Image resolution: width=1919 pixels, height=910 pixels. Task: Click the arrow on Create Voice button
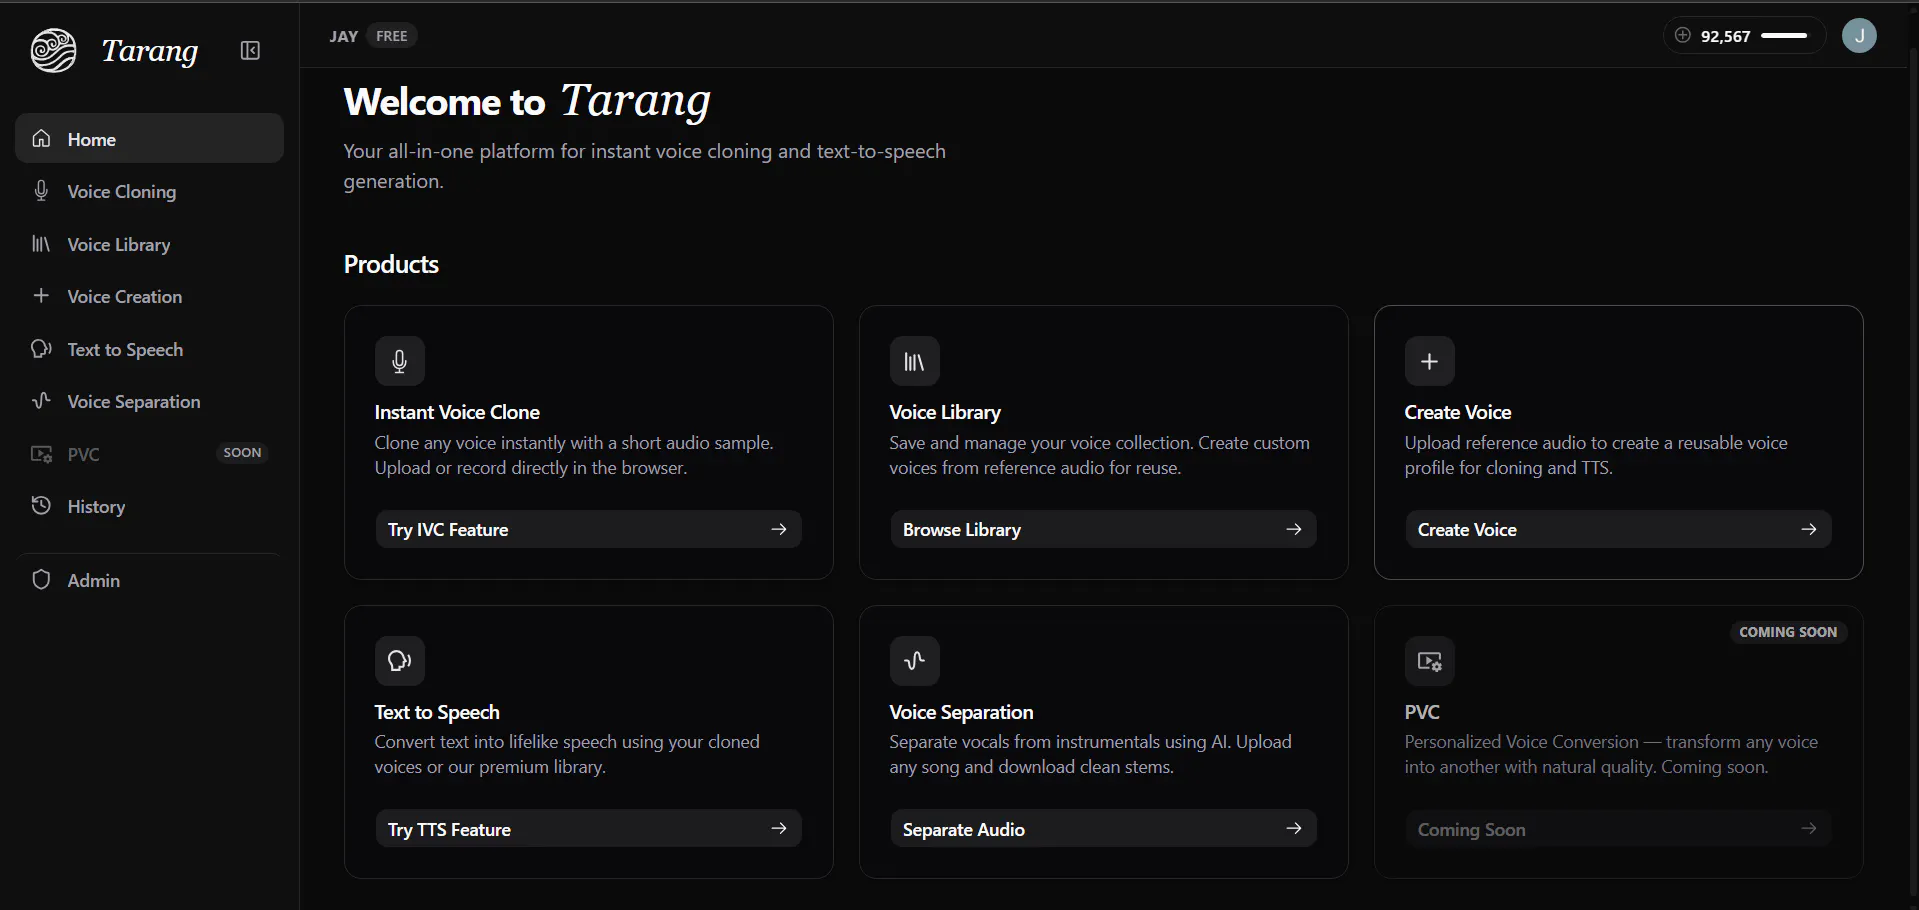(x=1809, y=529)
